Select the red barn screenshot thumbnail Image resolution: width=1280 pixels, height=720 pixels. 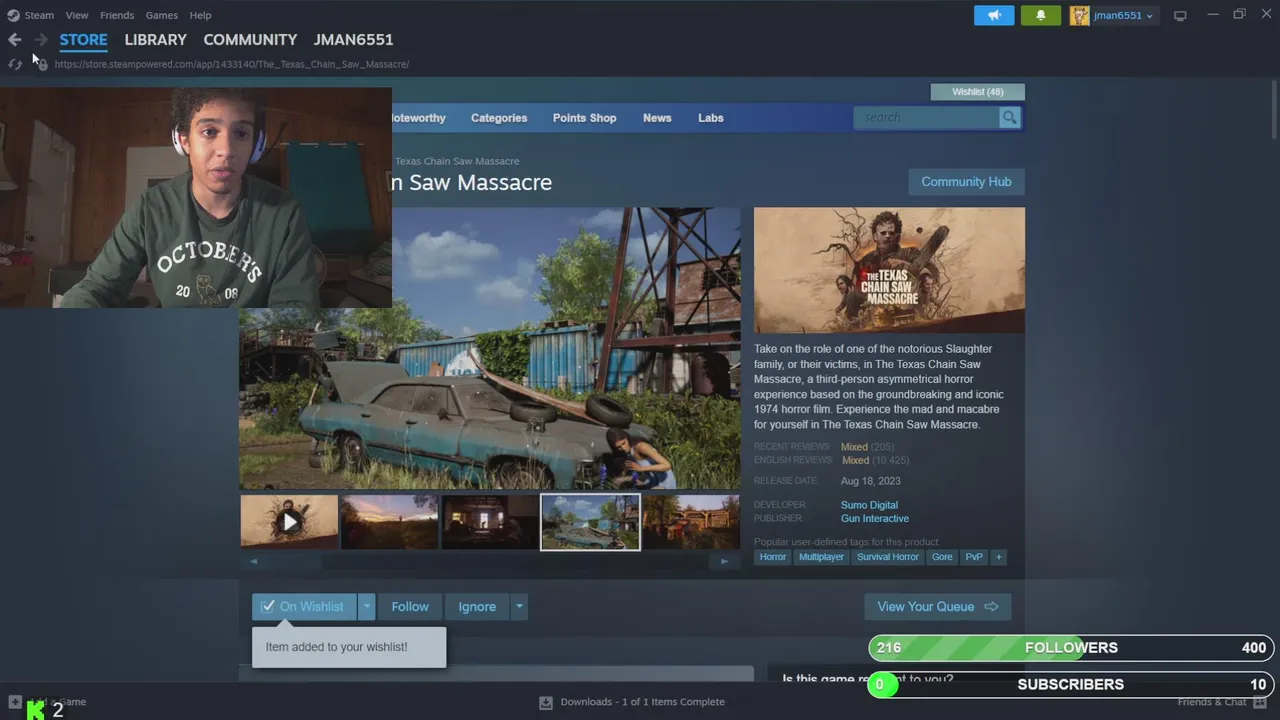691,522
